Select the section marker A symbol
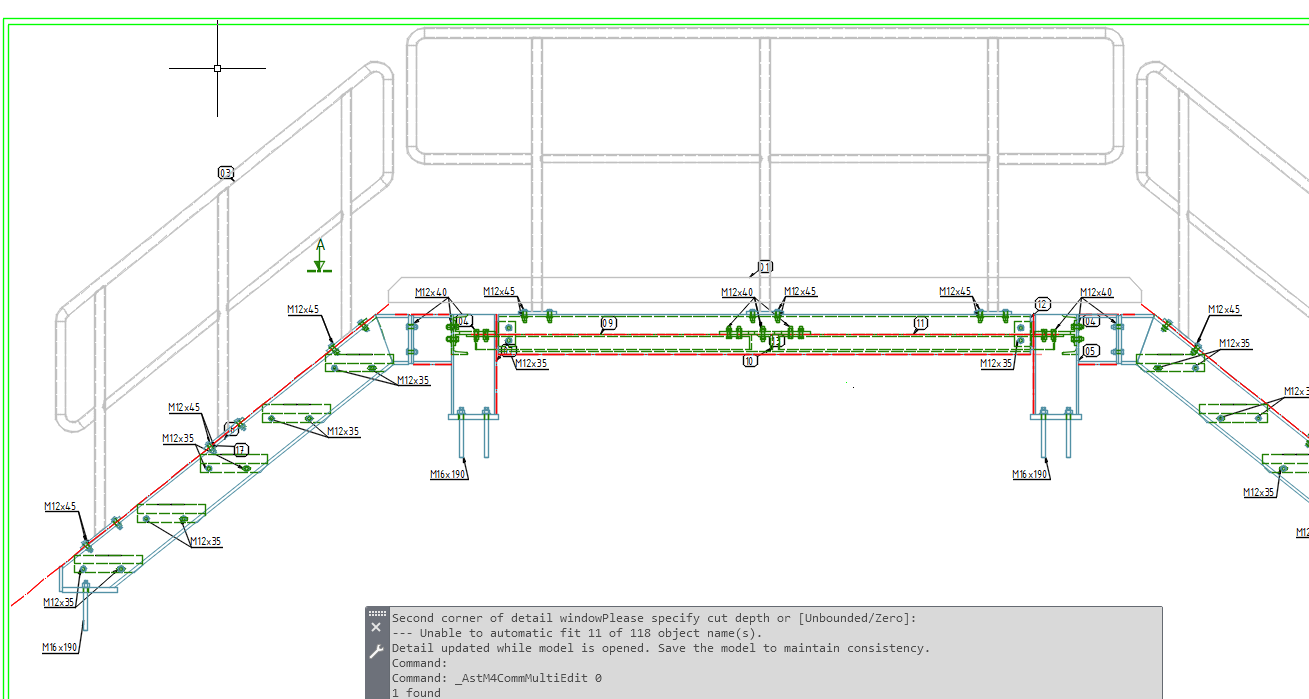 320,256
